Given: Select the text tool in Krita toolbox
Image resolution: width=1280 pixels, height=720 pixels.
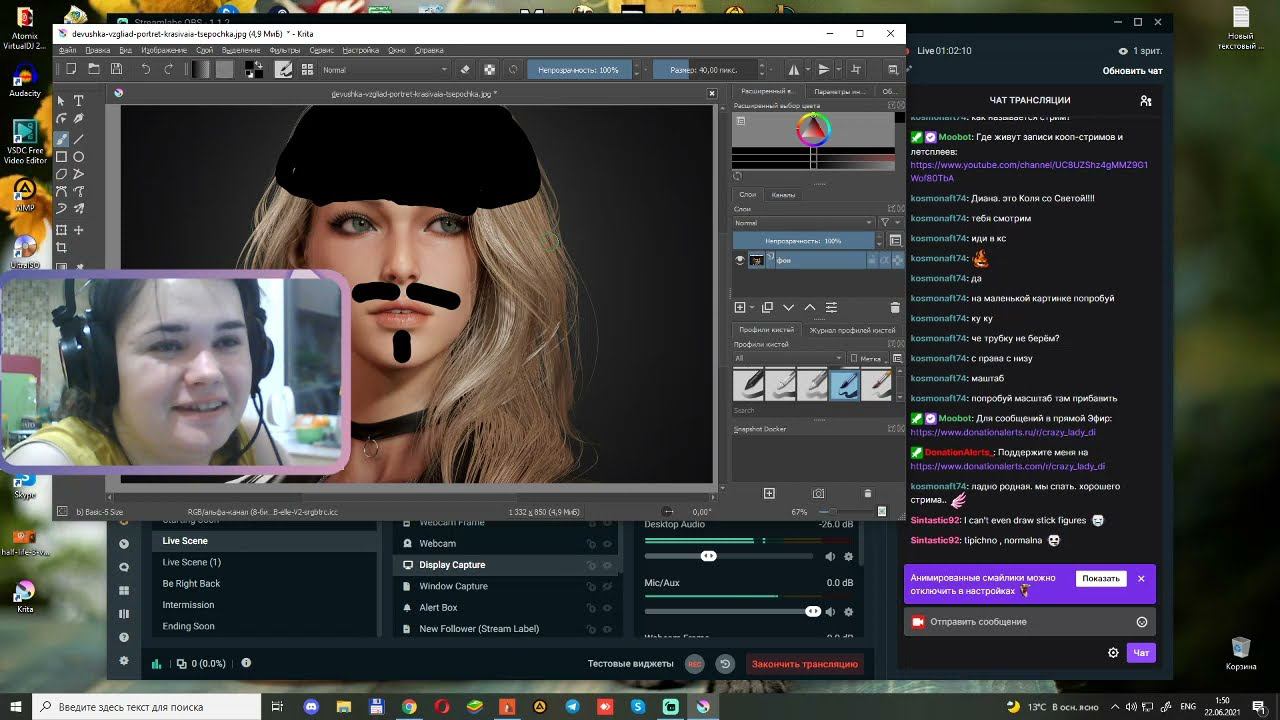Looking at the screenshot, I should coord(78,101).
